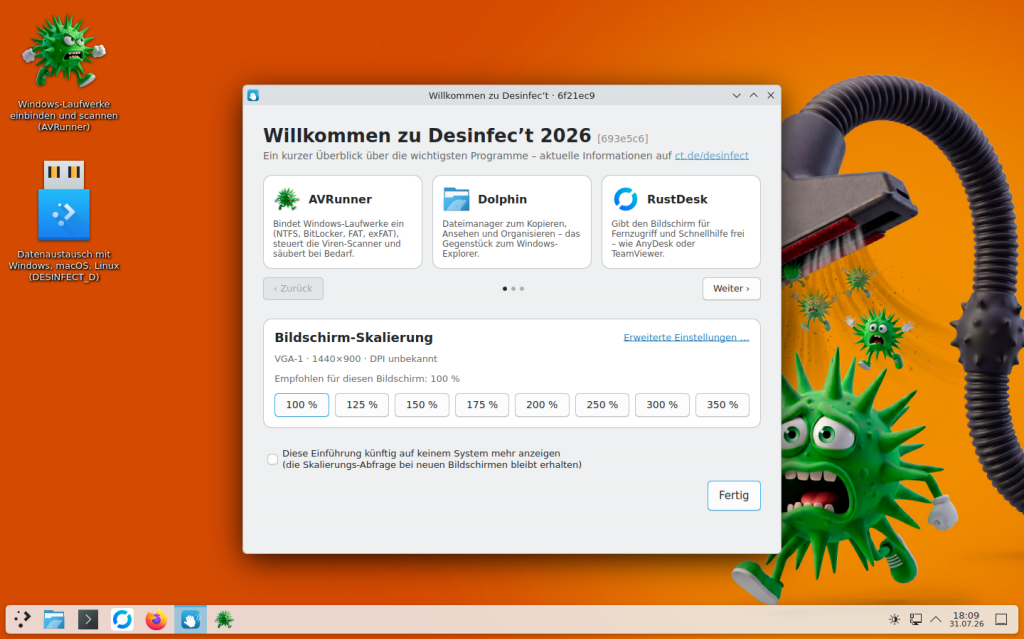
Task: Select the active welcome app taskbar entry
Action: pyautogui.click(x=190, y=619)
